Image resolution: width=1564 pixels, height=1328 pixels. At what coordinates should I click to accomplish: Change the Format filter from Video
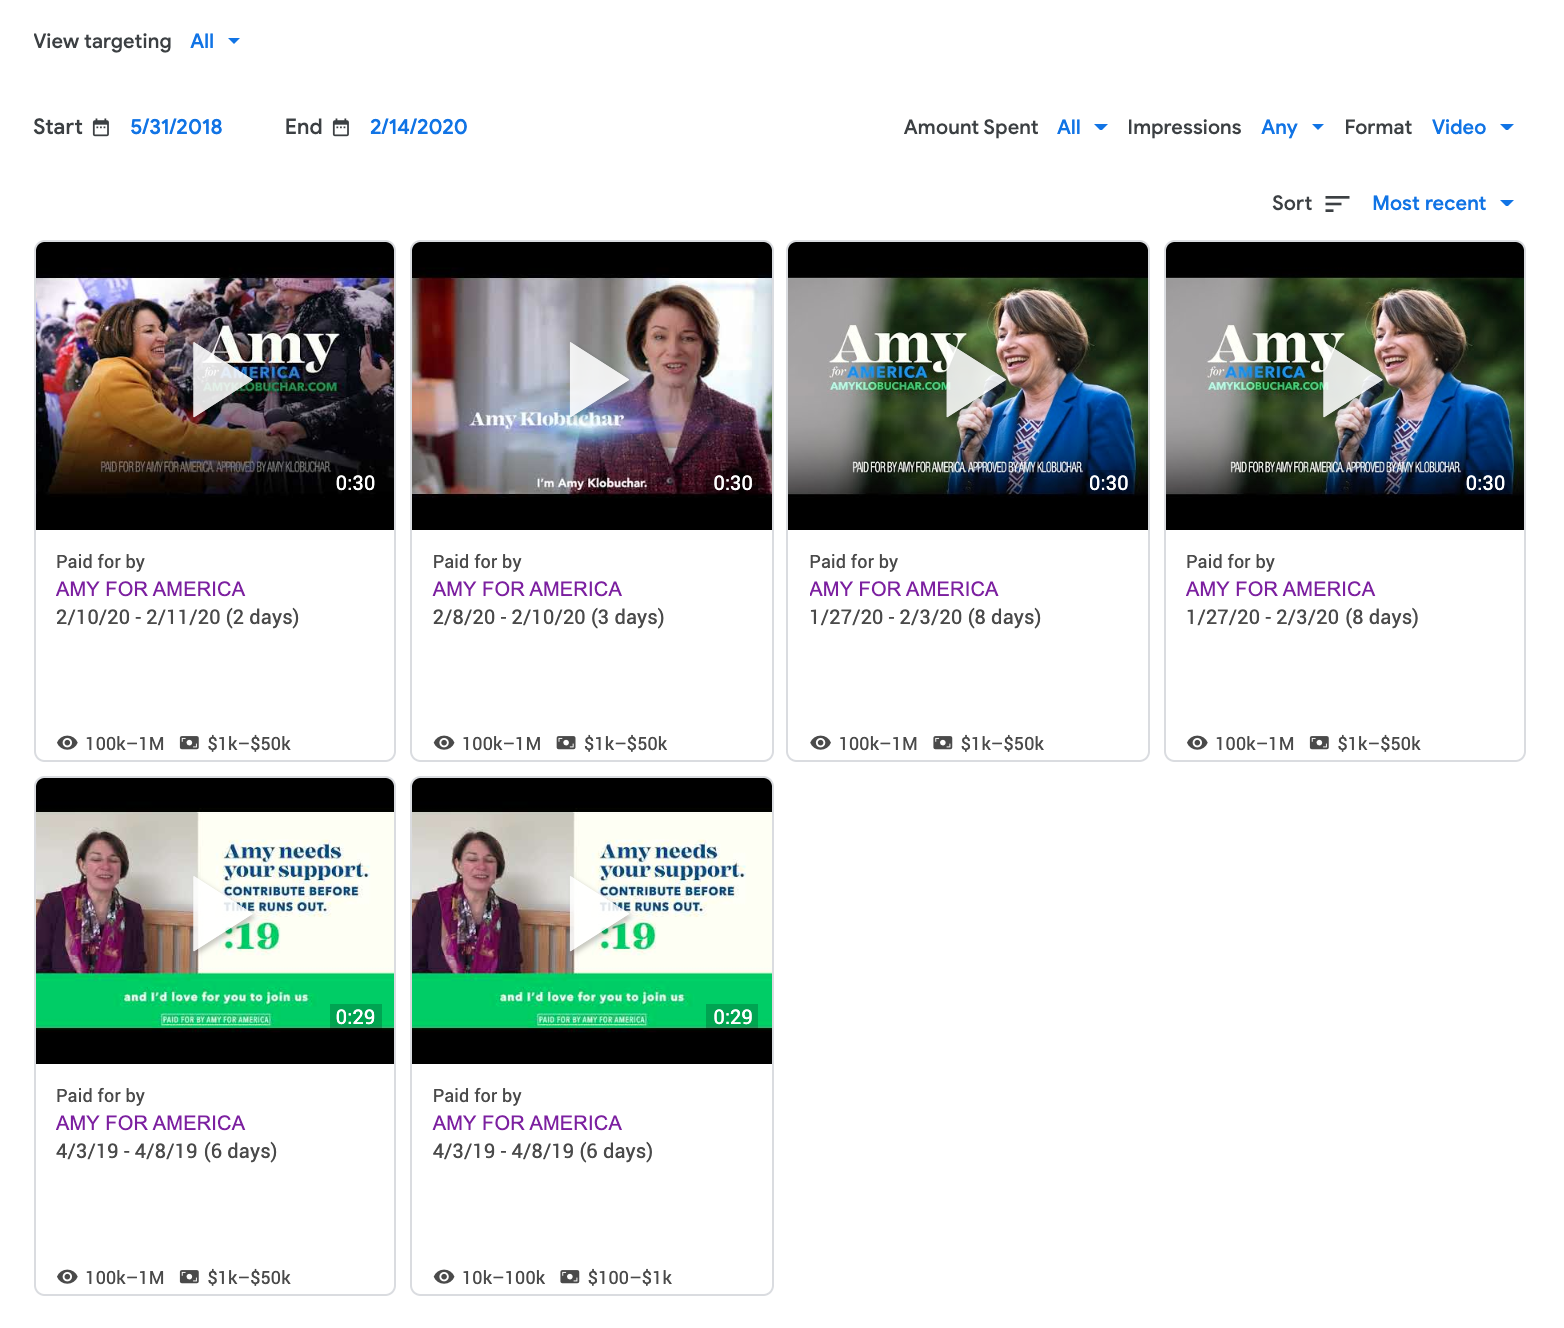coord(1473,127)
